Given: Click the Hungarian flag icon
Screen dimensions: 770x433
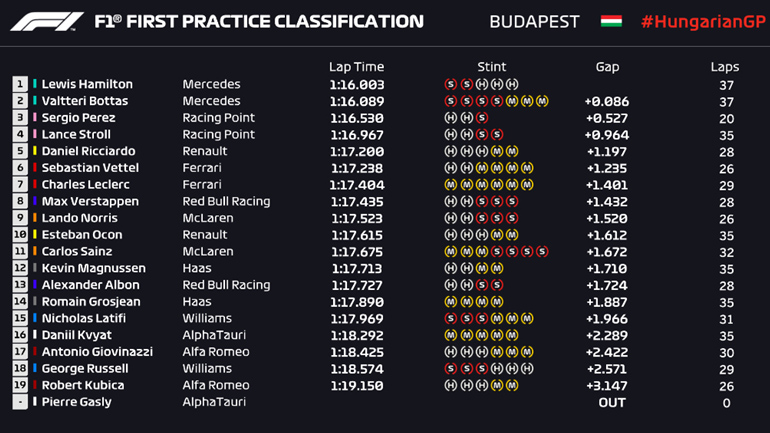Looking at the screenshot, I should (610, 21).
